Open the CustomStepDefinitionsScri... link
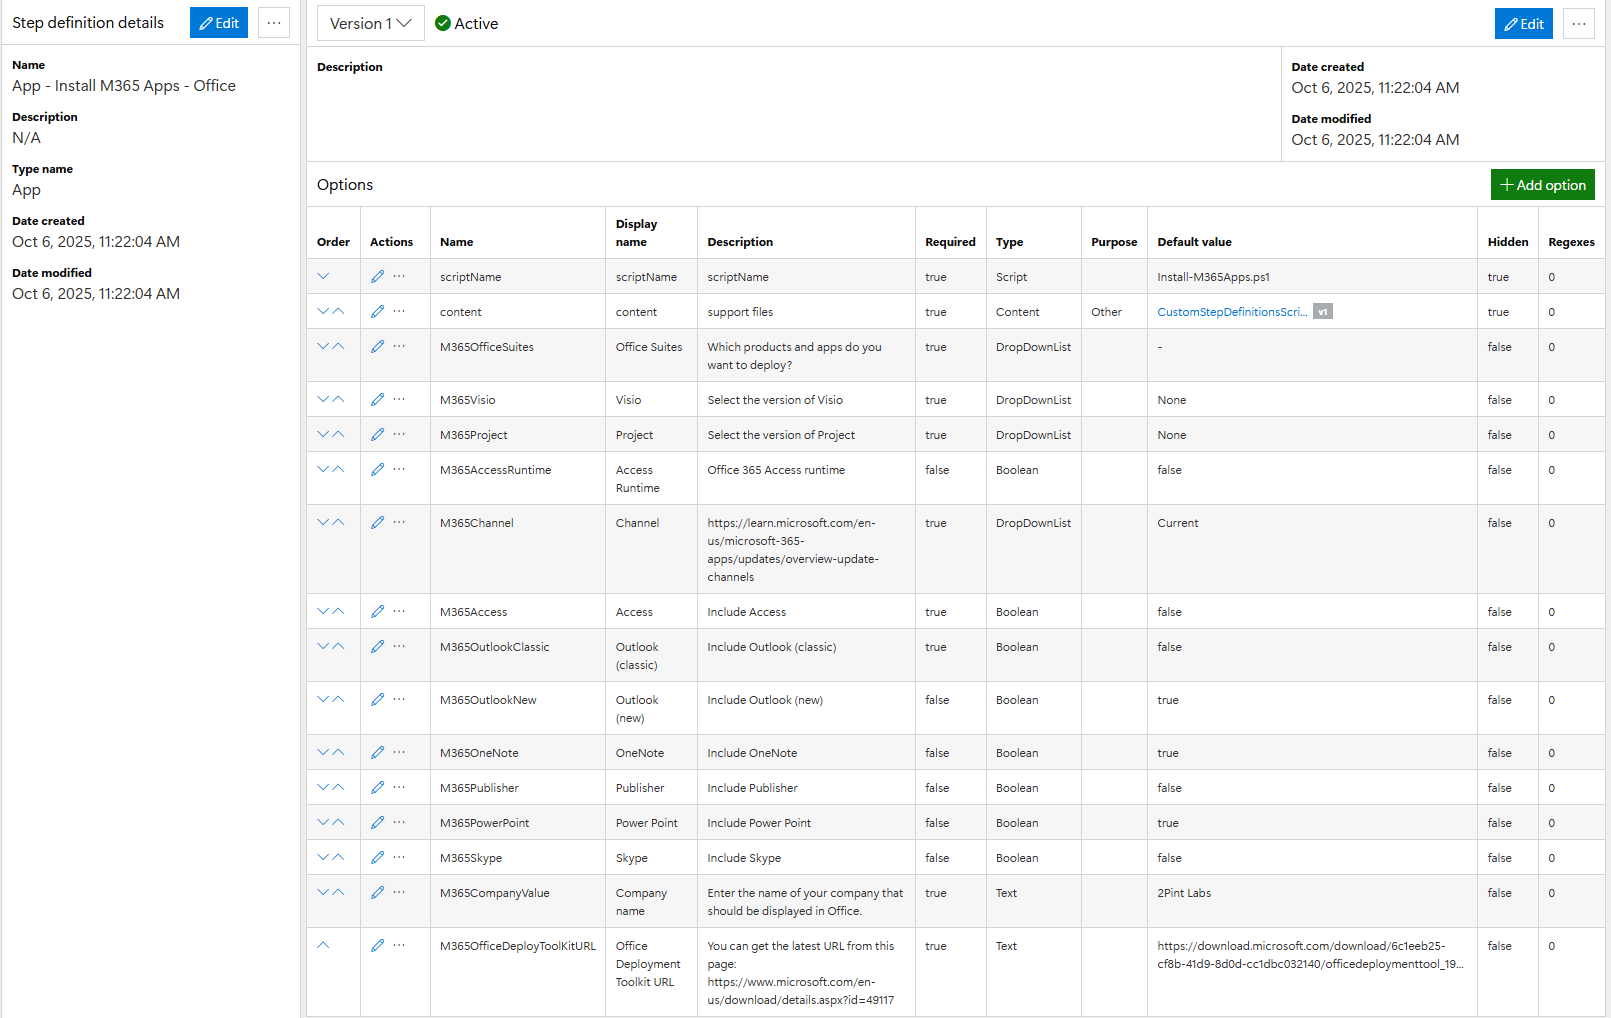Screen dimensions: 1611x1018 coord(1232,312)
